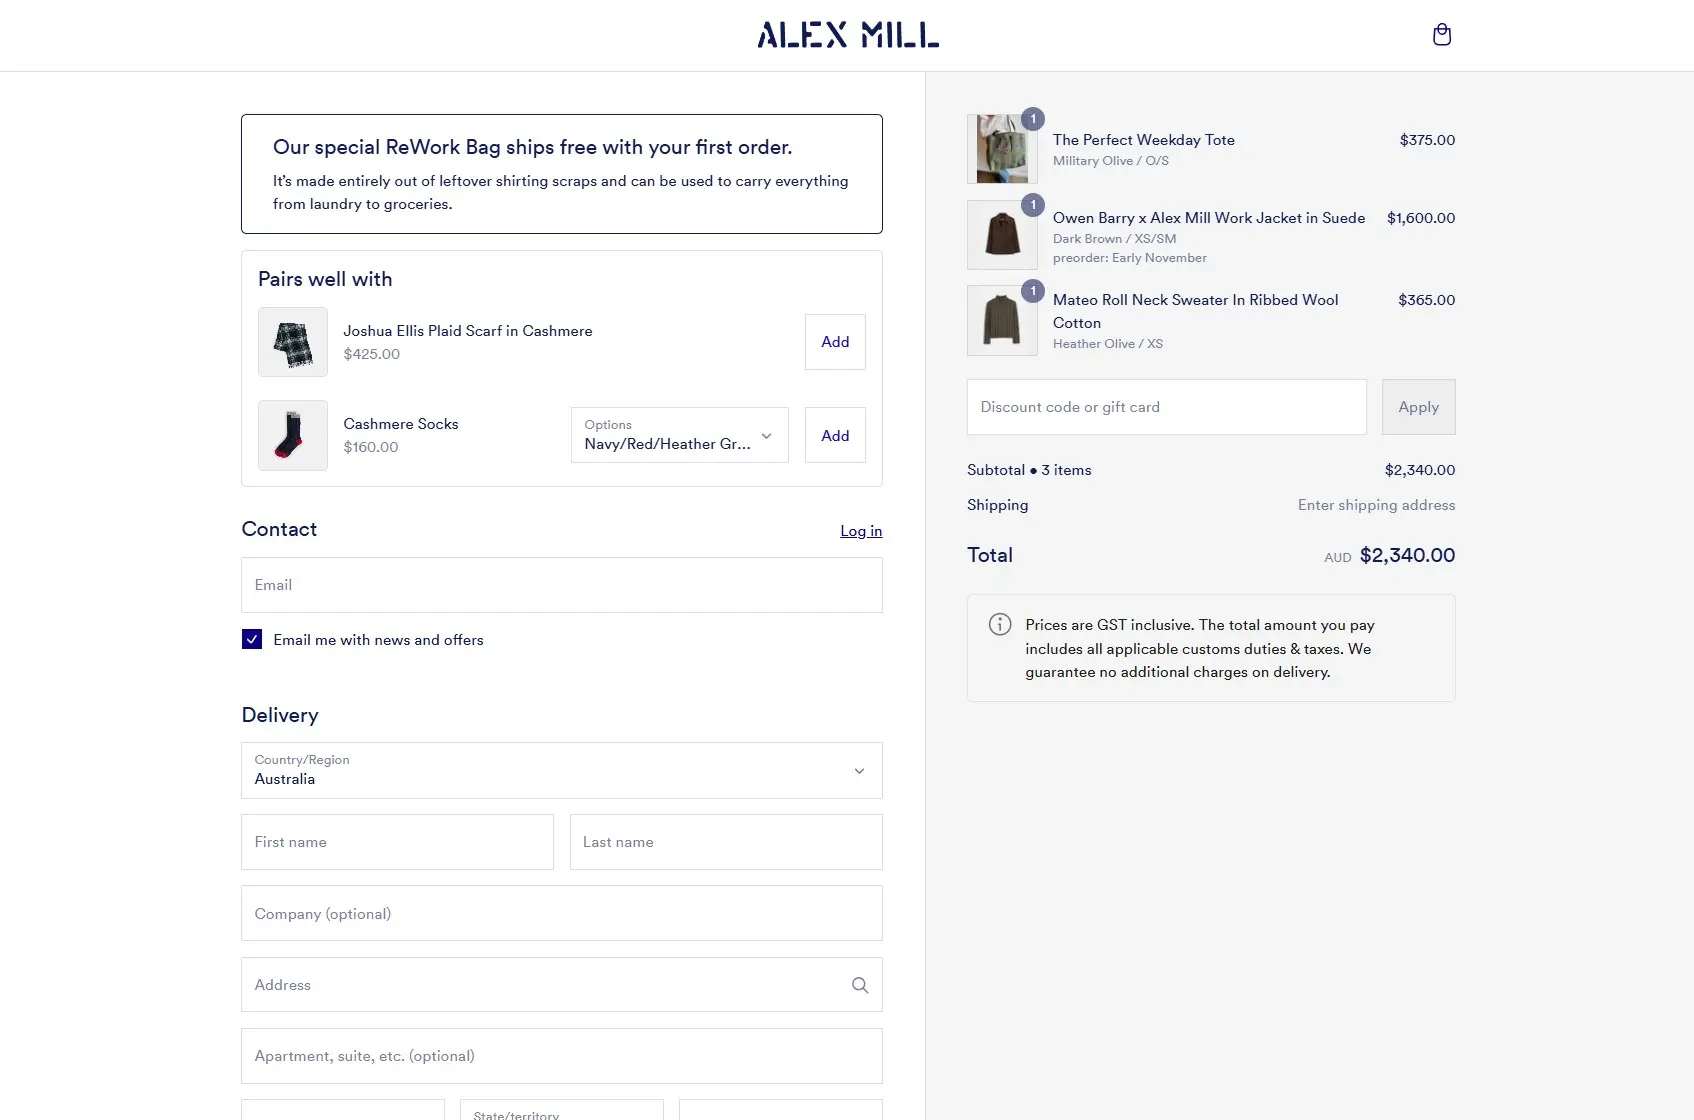
Task: Add the Joshua Ellis Plaid Scarf
Action: coord(834,341)
